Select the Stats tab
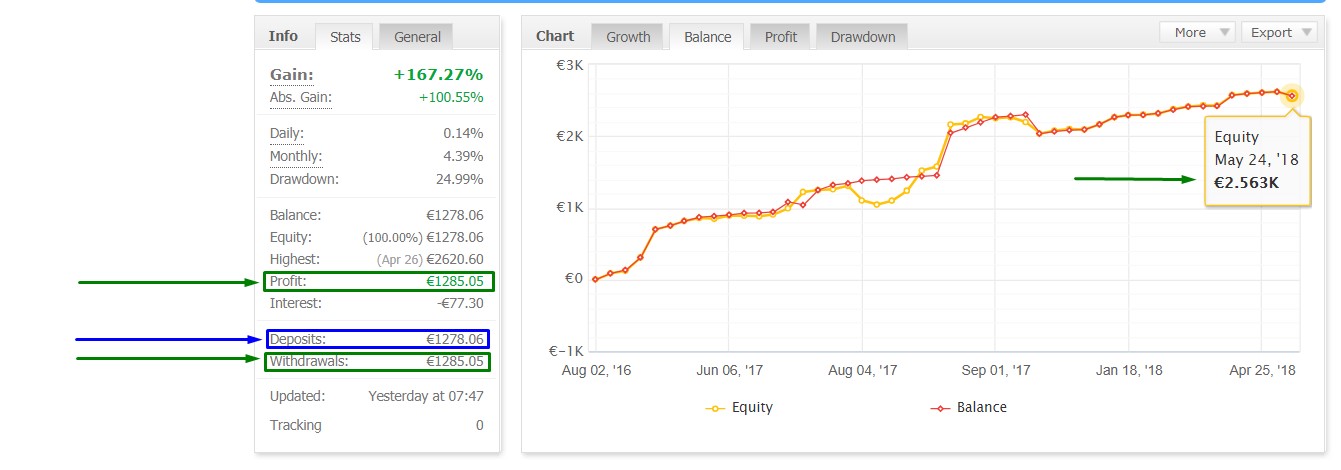This screenshot has width=1341, height=470. tap(345, 37)
